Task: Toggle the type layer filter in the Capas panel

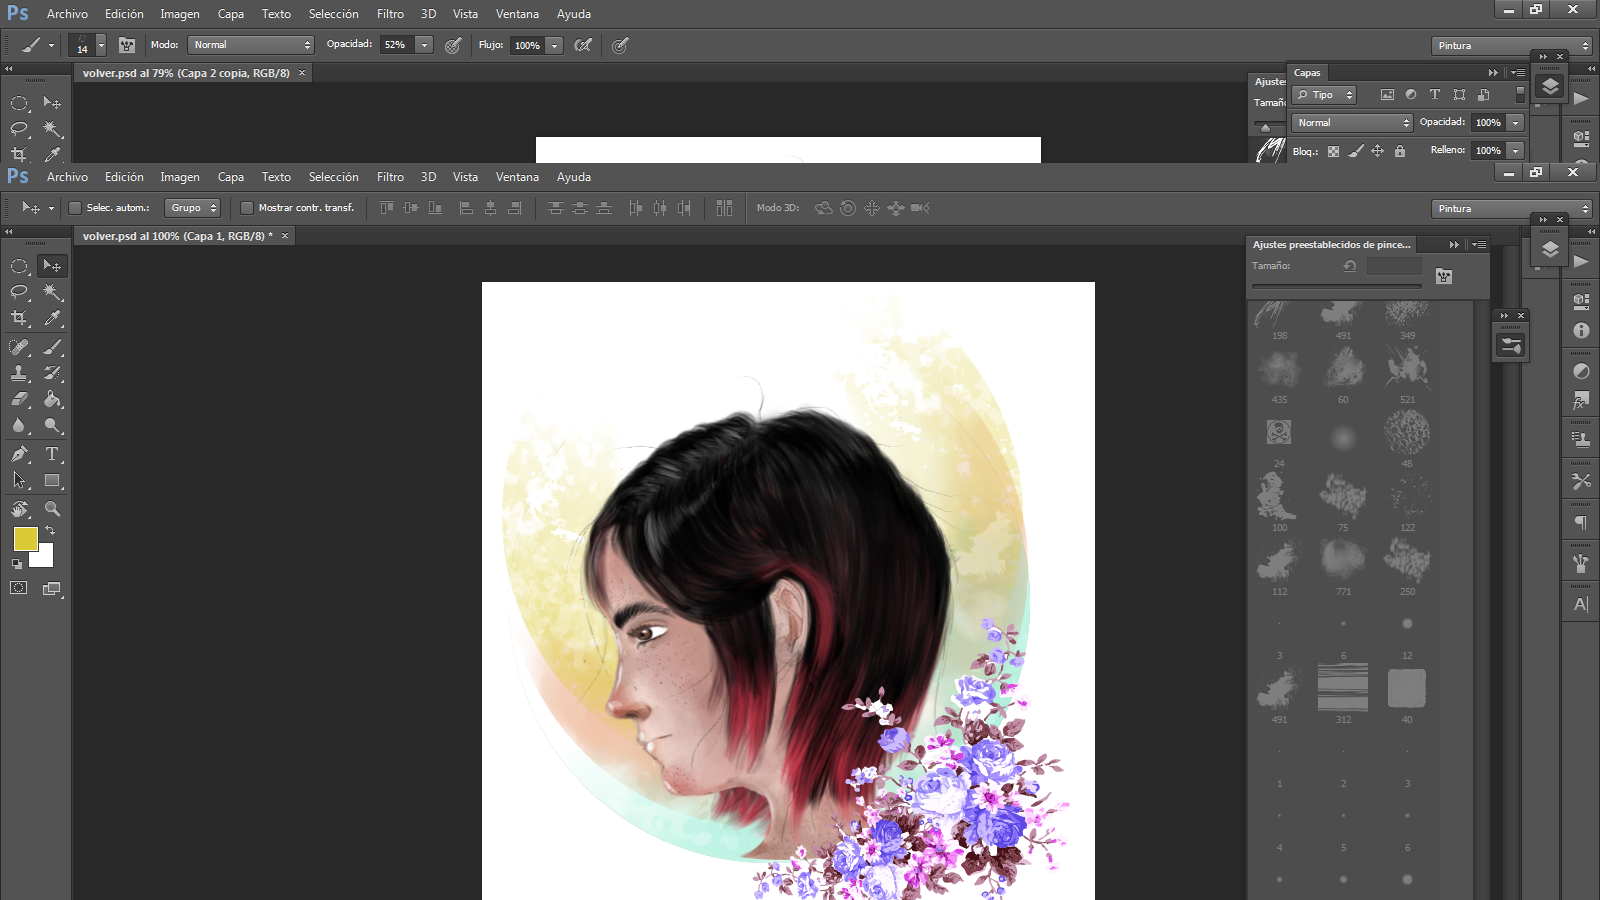Action: tap(1434, 94)
